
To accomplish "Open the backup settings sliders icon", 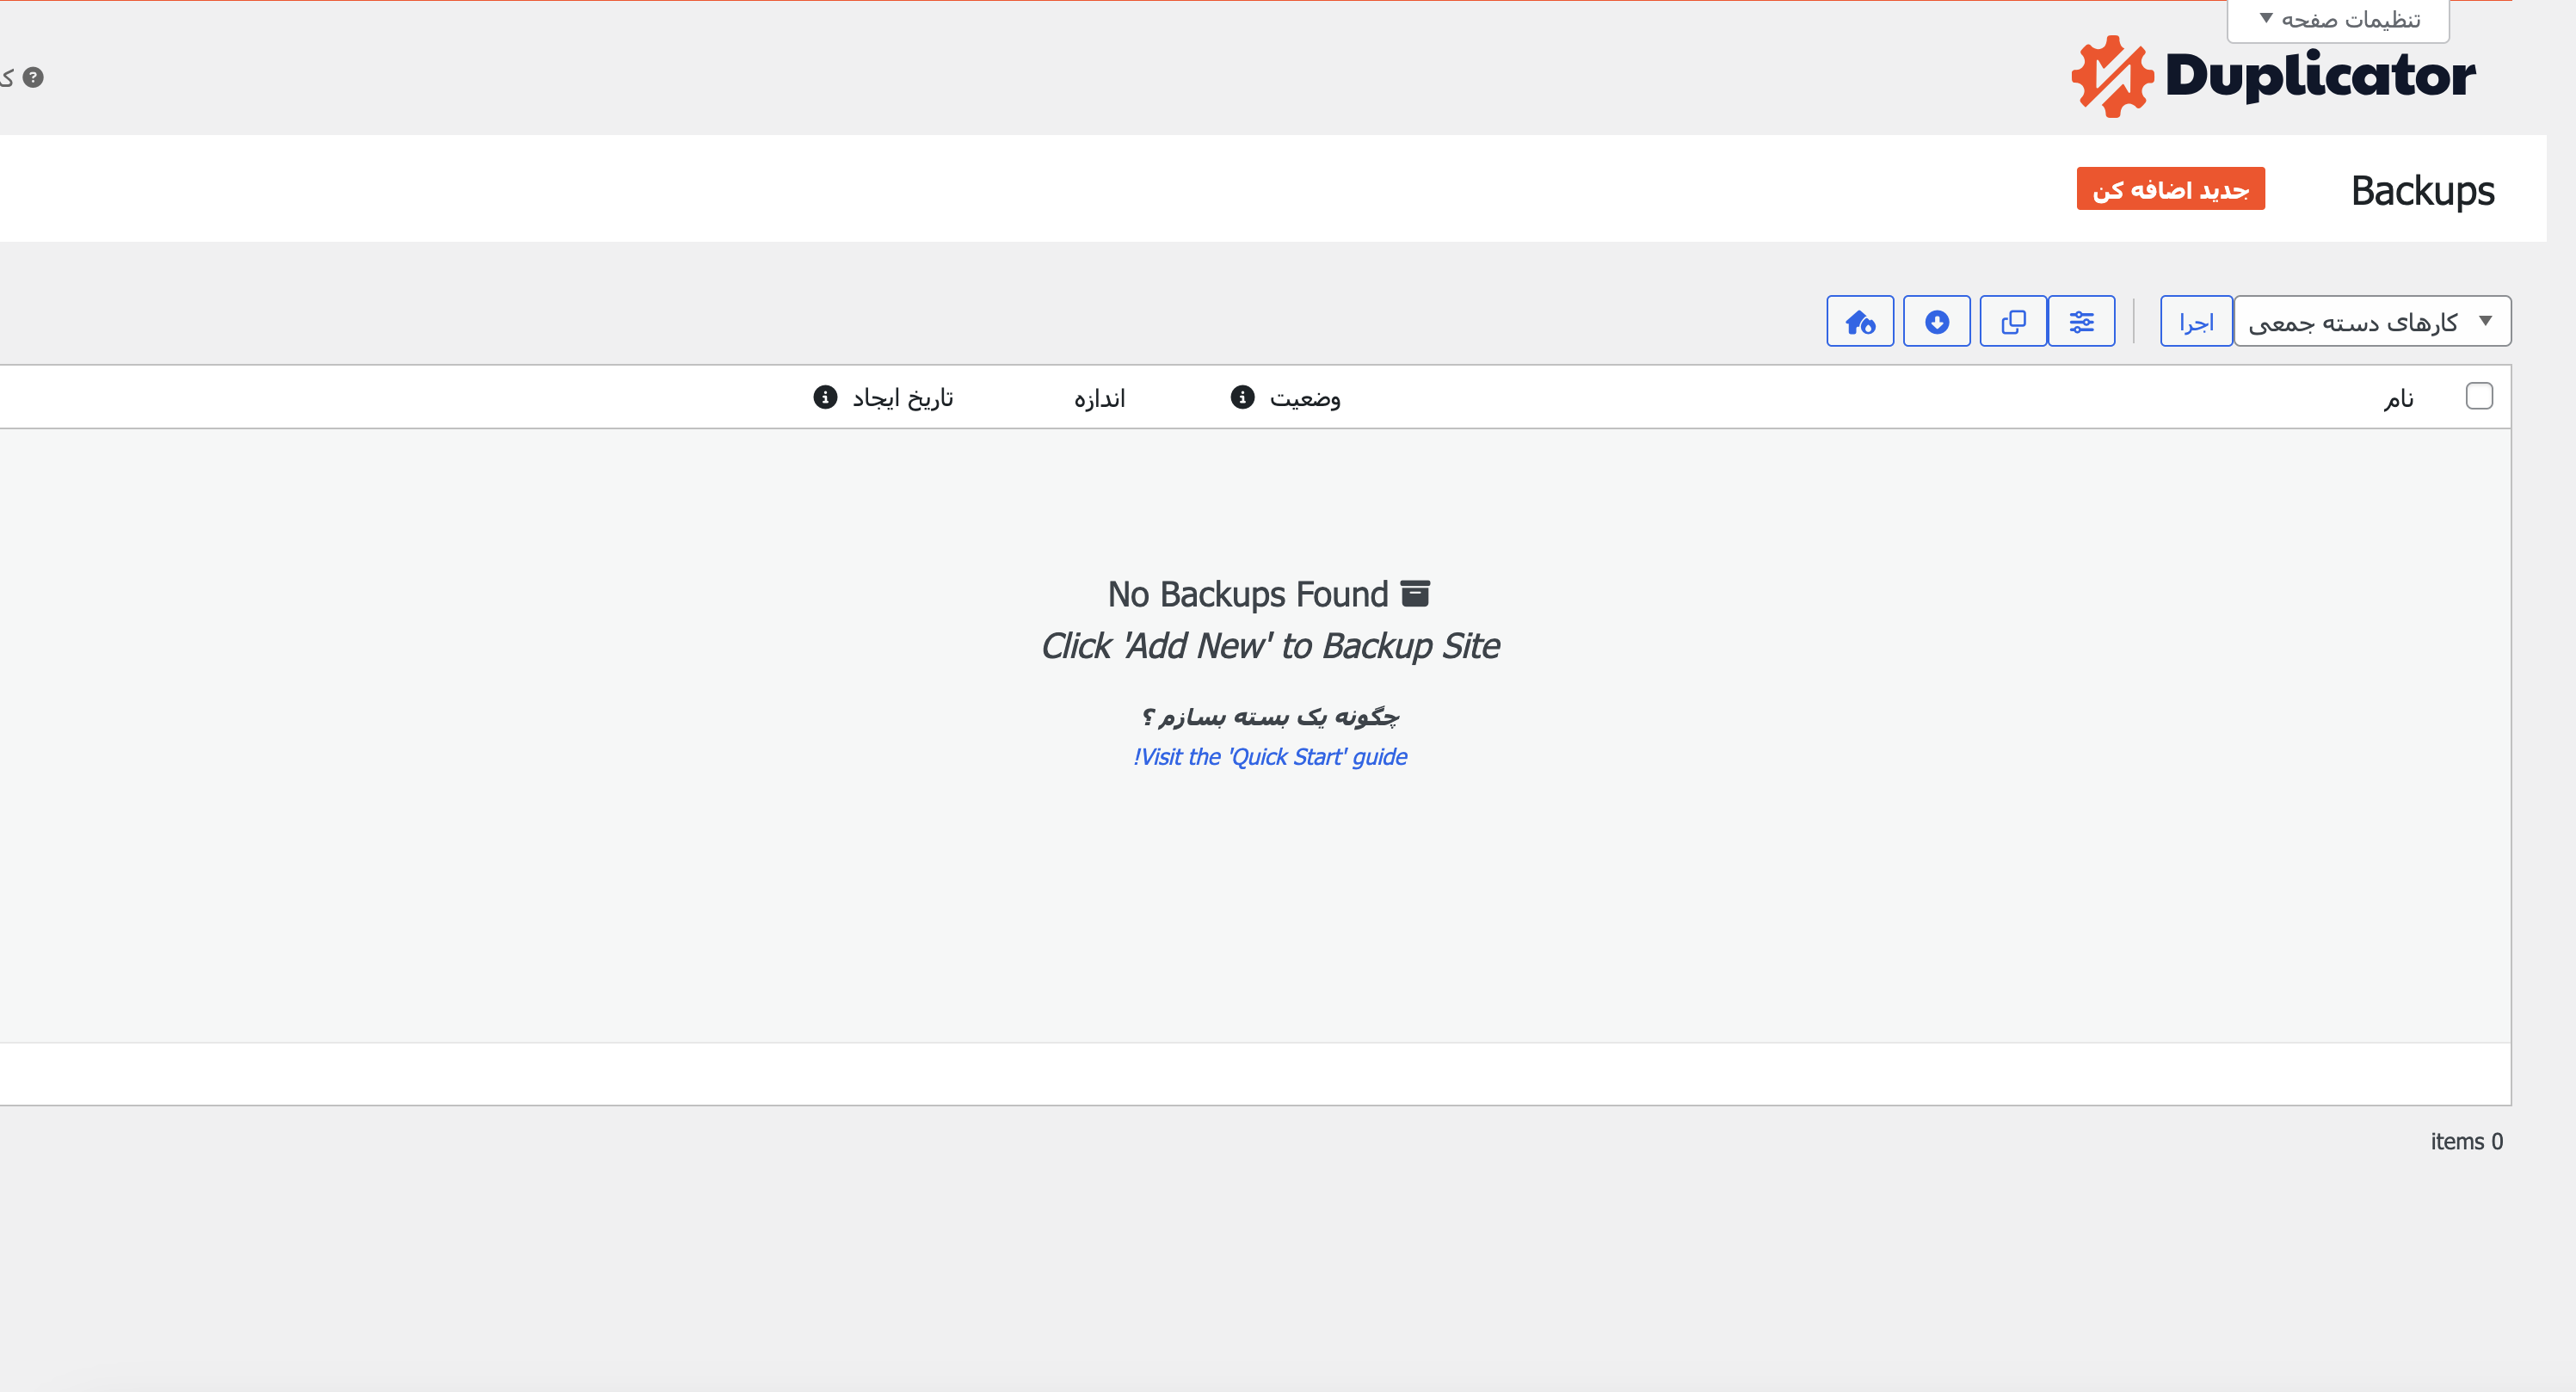I will 2081,321.
